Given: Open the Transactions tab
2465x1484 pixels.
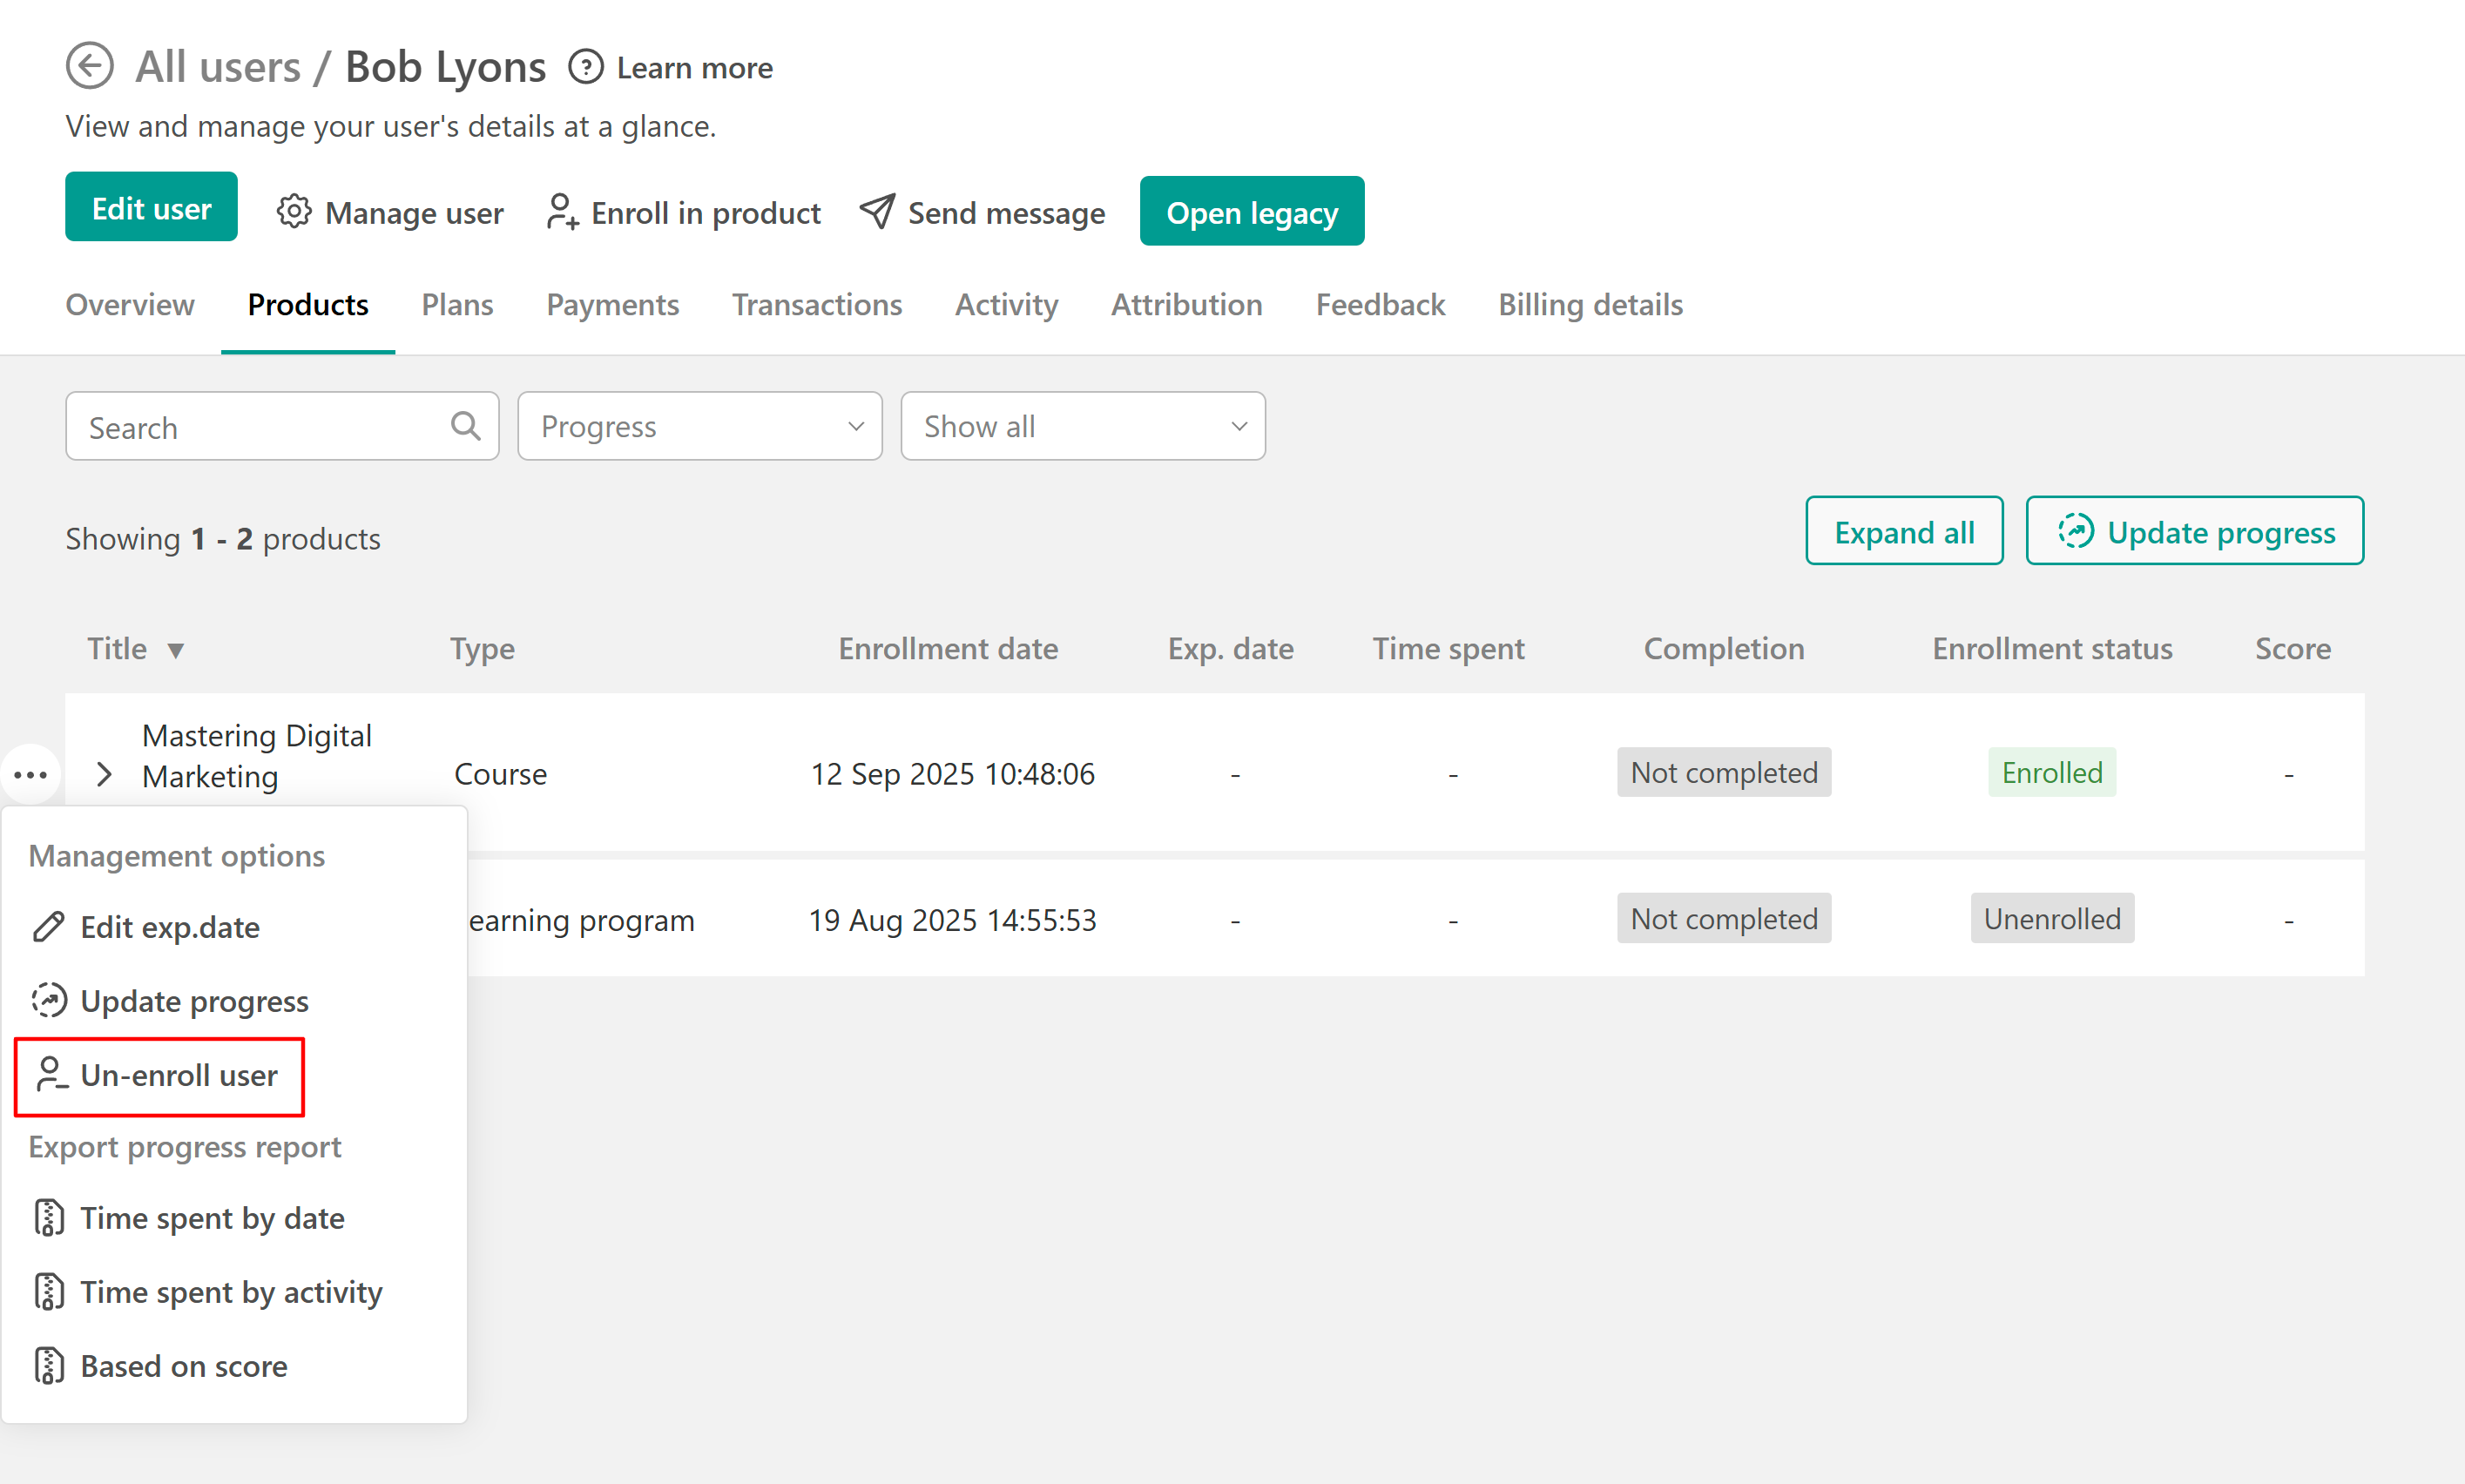Looking at the screenshot, I should [817, 305].
